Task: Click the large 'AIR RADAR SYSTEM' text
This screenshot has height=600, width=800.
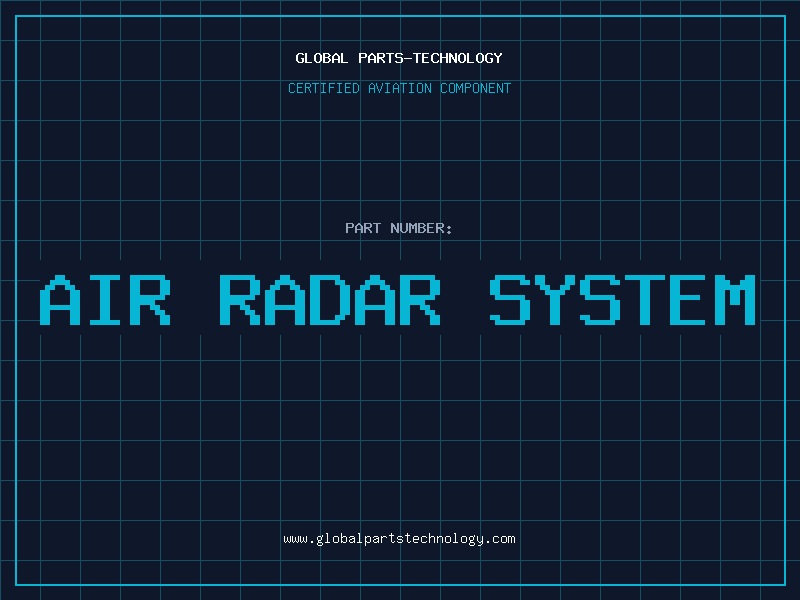Action: (x=398, y=300)
